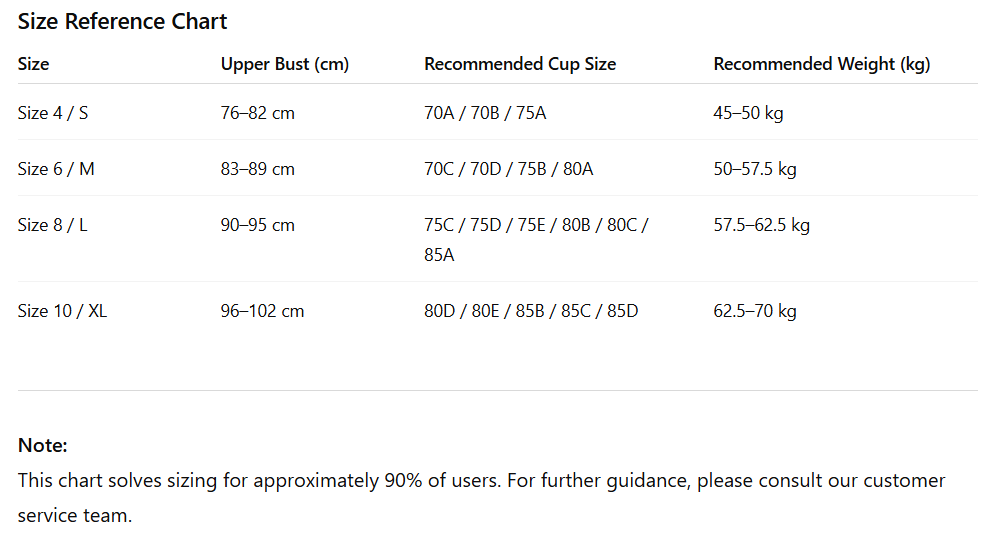Click the 45–50 kg weight value
The image size is (987, 547).
coord(748,113)
